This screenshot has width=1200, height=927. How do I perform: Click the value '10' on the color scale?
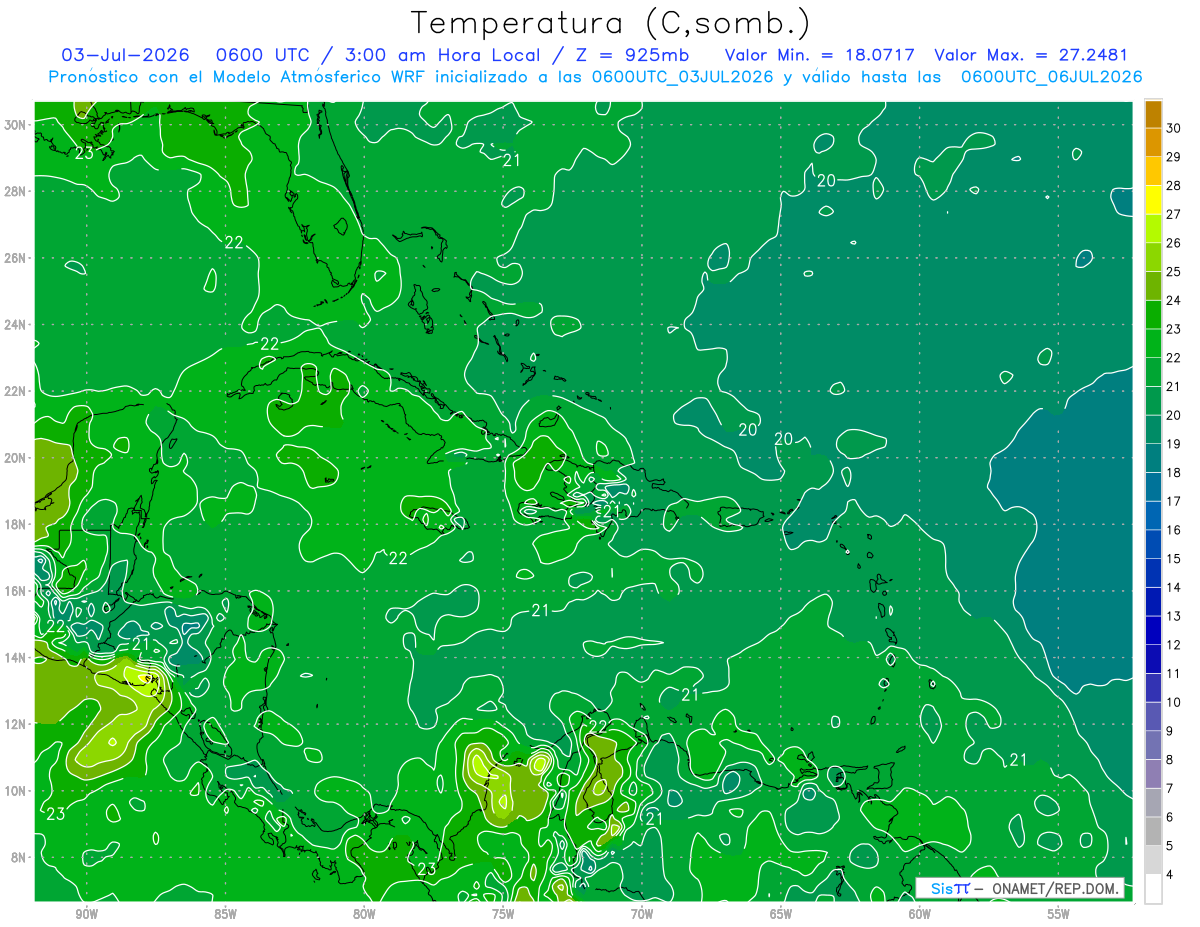(1174, 702)
